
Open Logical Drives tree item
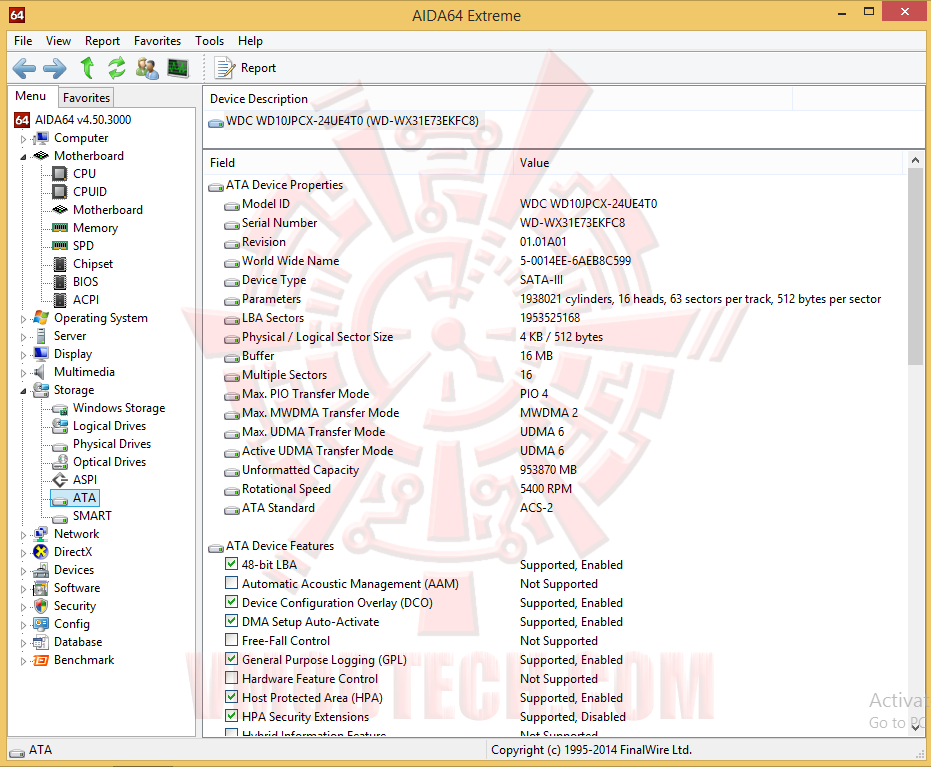pos(109,426)
